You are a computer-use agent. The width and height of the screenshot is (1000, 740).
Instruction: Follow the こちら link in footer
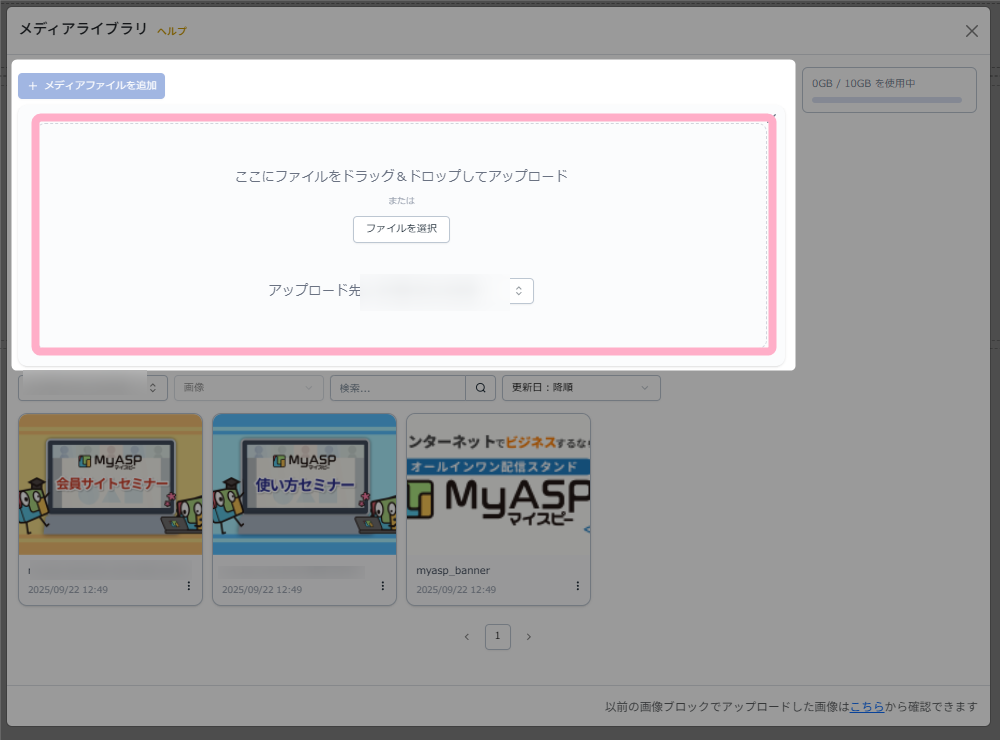[866, 707]
